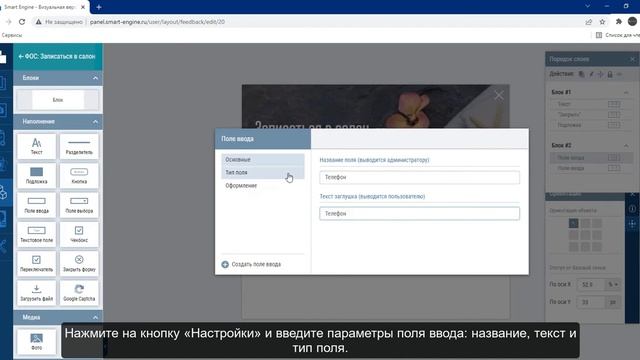Select center object orientation cell
Screen dimensions: 640x360
585,235
